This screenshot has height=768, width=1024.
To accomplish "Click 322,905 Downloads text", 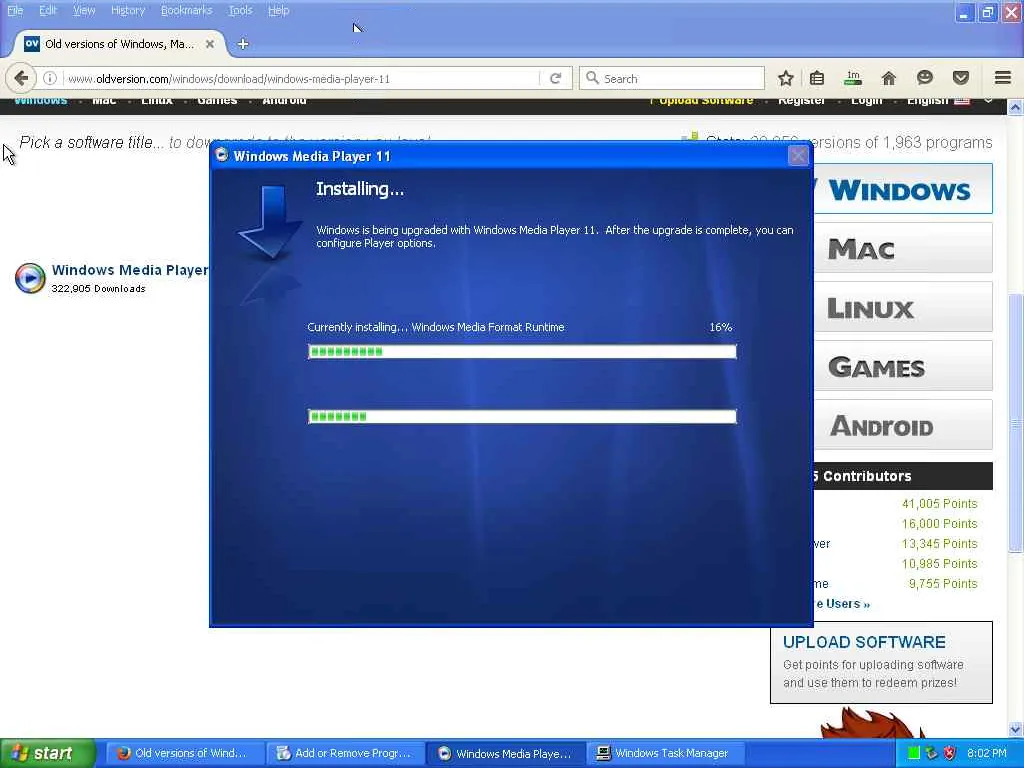I will pyautogui.click(x=98, y=289).
